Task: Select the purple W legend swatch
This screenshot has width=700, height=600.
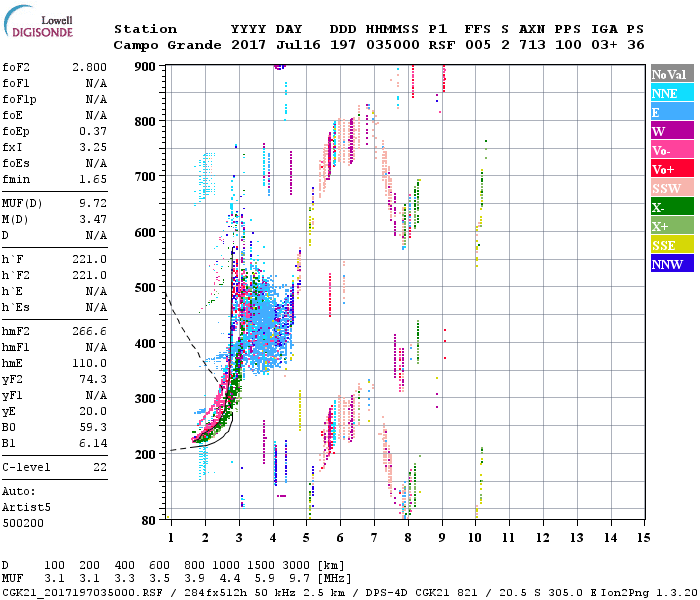Action: coord(671,131)
